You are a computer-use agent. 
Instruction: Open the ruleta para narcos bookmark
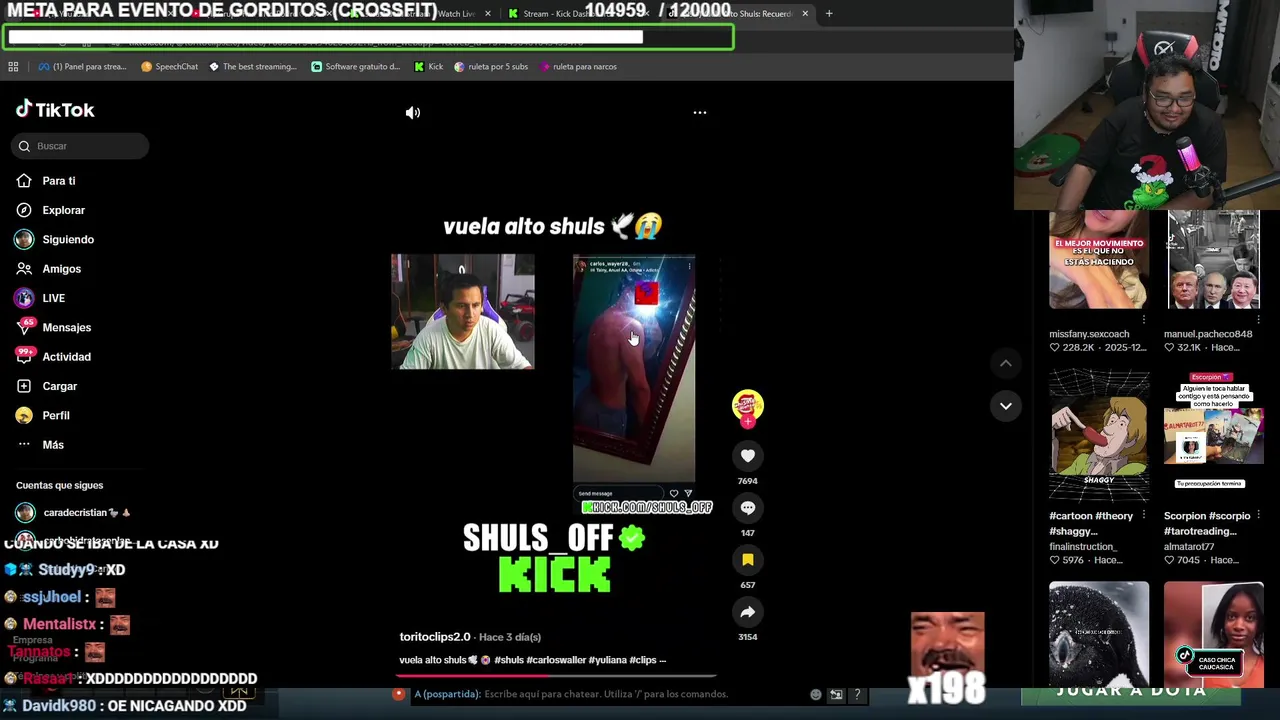[578, 67]
